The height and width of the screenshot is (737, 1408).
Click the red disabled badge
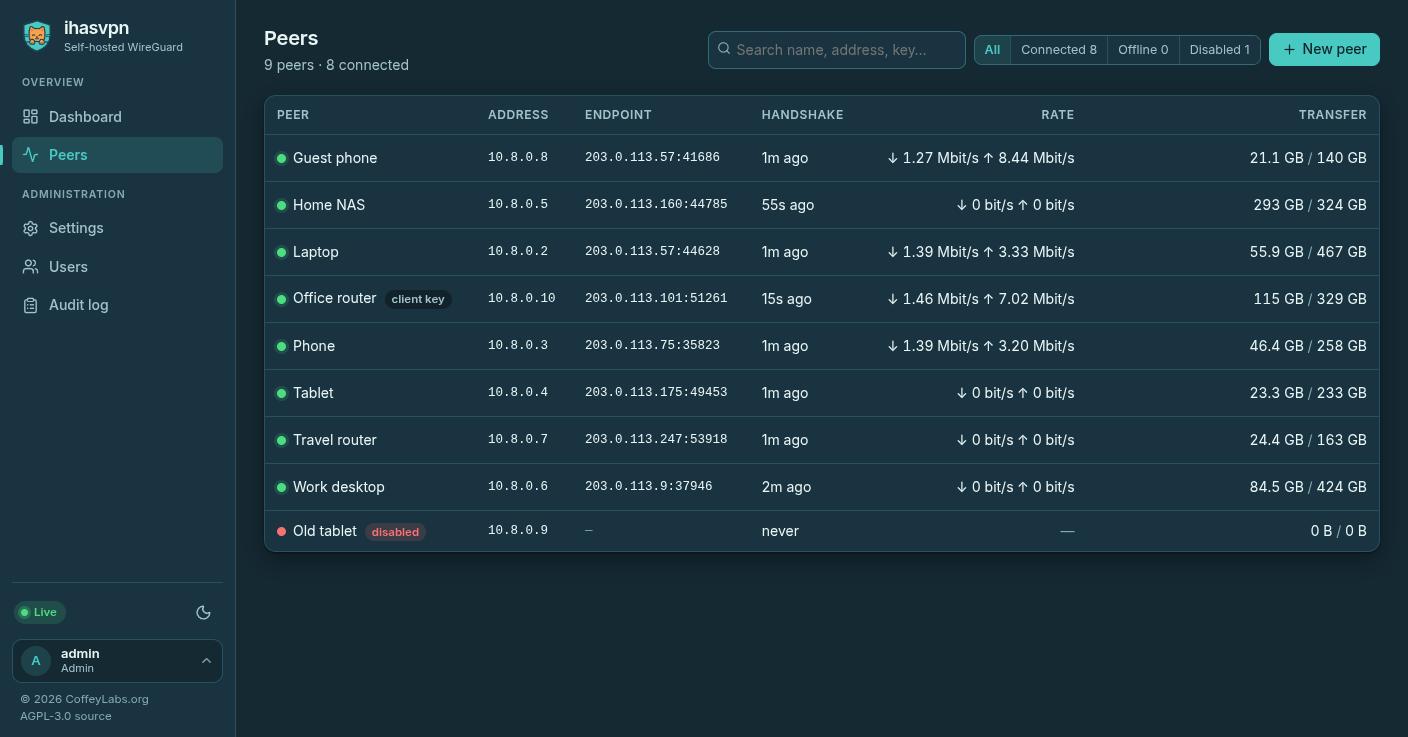[x=395, y=532]
